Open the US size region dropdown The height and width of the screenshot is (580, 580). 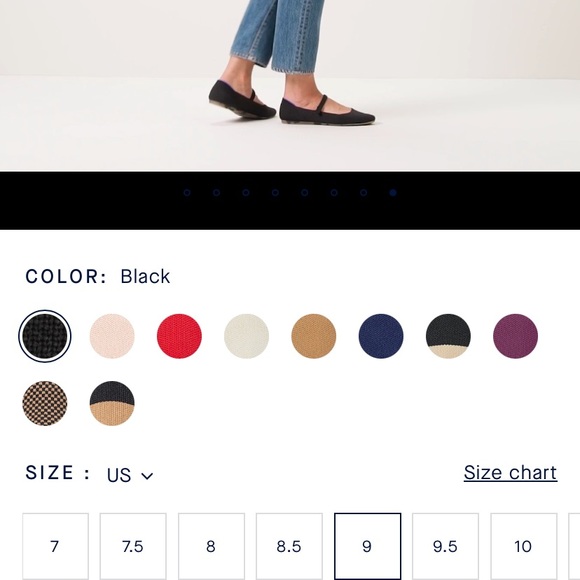(x=130, y=475)
